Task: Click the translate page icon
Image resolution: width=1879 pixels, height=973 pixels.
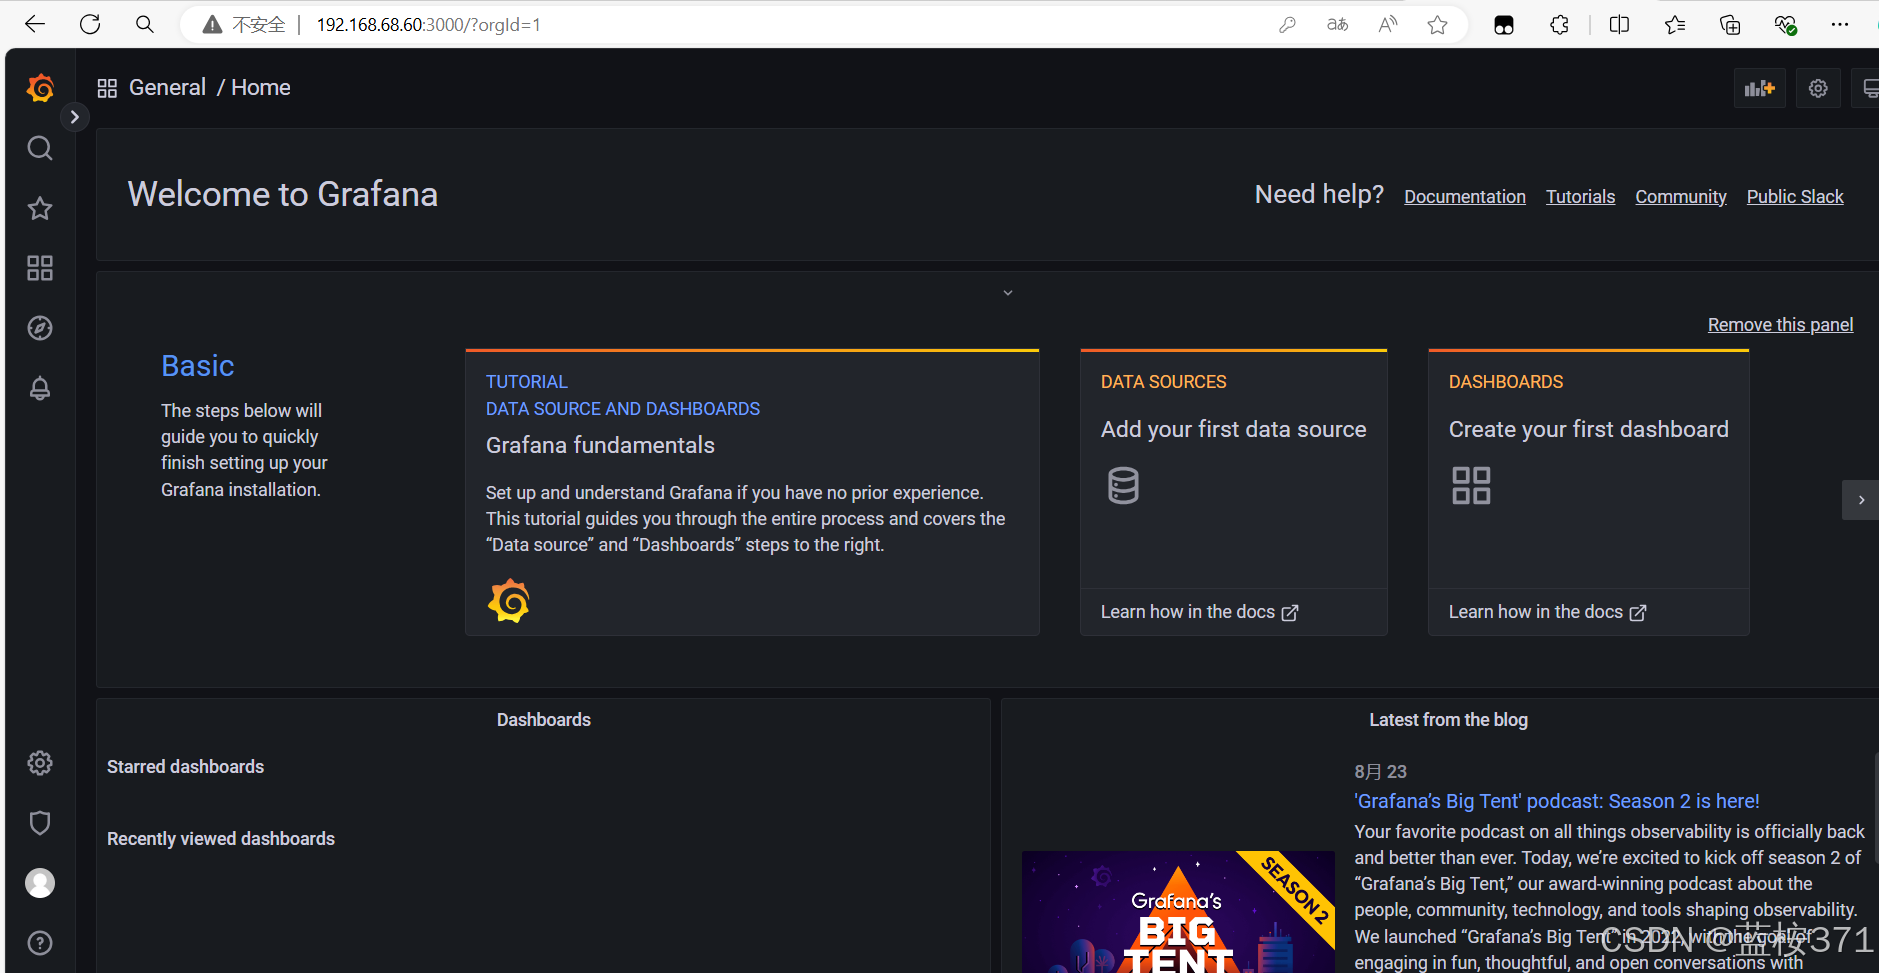Action: tap(1337, 25)
